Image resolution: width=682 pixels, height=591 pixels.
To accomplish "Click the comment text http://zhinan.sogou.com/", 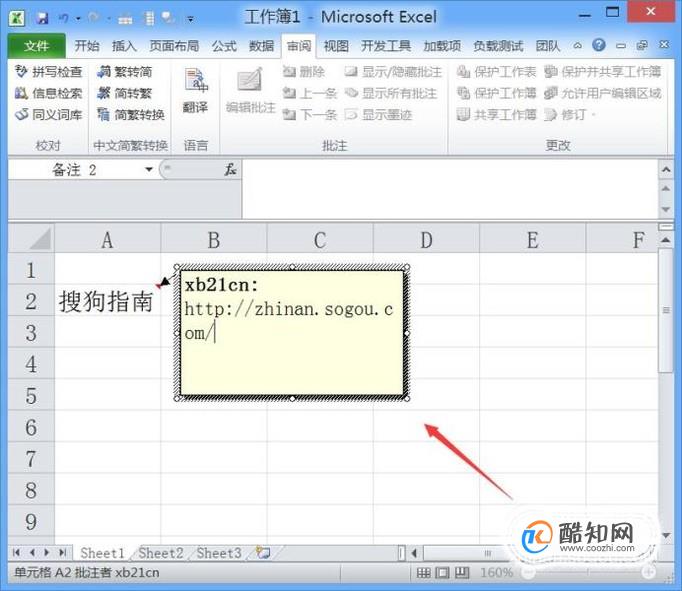I will [289, 321].
